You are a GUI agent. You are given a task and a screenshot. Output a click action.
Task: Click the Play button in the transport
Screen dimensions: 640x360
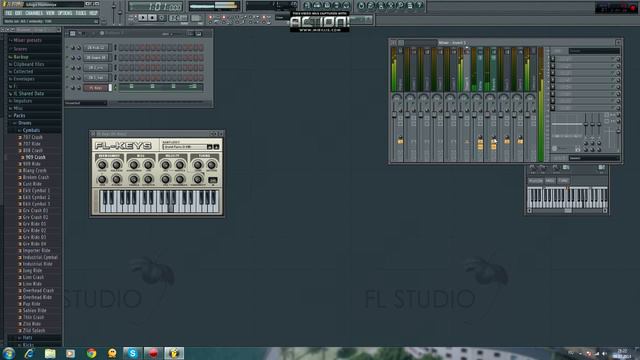(x=142, y=18)
